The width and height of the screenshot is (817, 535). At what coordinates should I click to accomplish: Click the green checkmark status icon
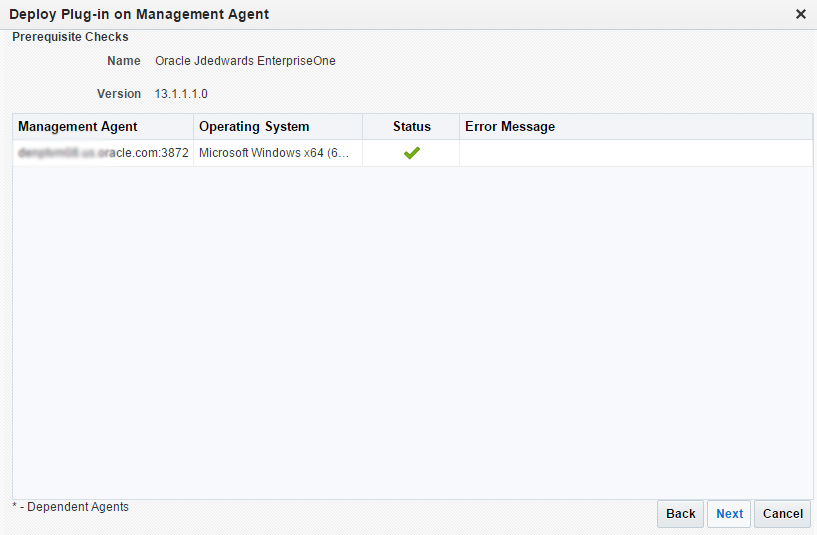click(x=411, y=153)
